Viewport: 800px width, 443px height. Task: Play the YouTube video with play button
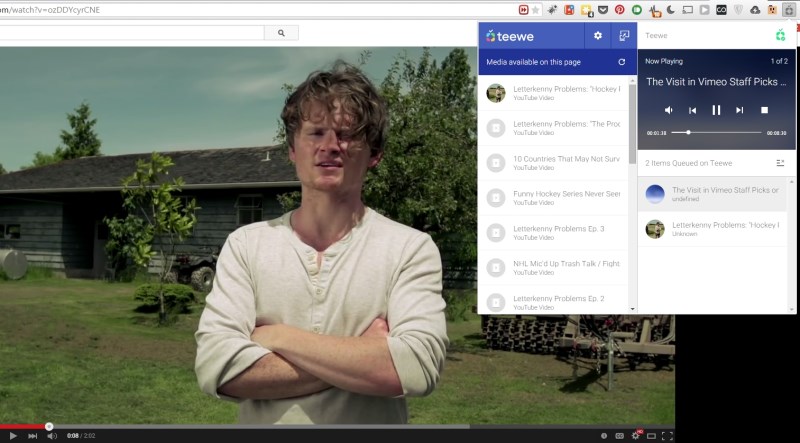[x=13, y=435]
